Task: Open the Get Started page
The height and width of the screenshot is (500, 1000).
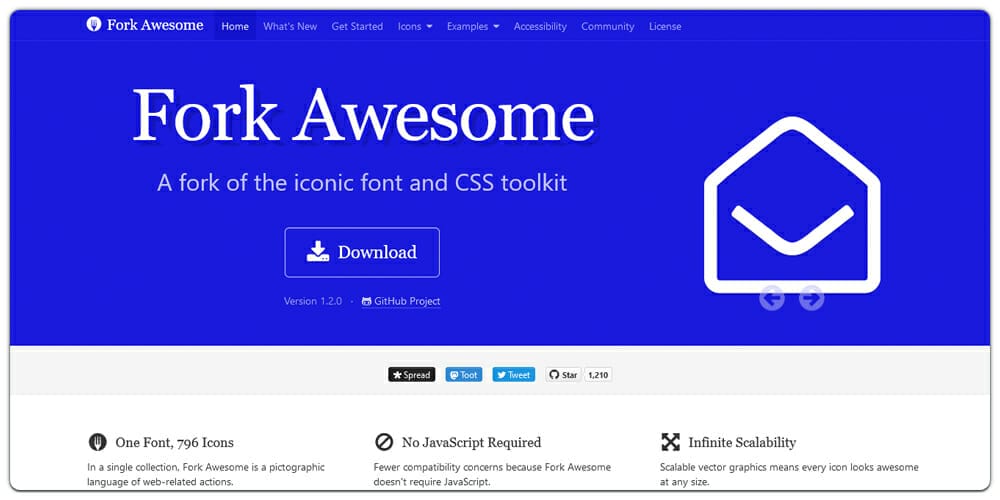Action: 357,26
